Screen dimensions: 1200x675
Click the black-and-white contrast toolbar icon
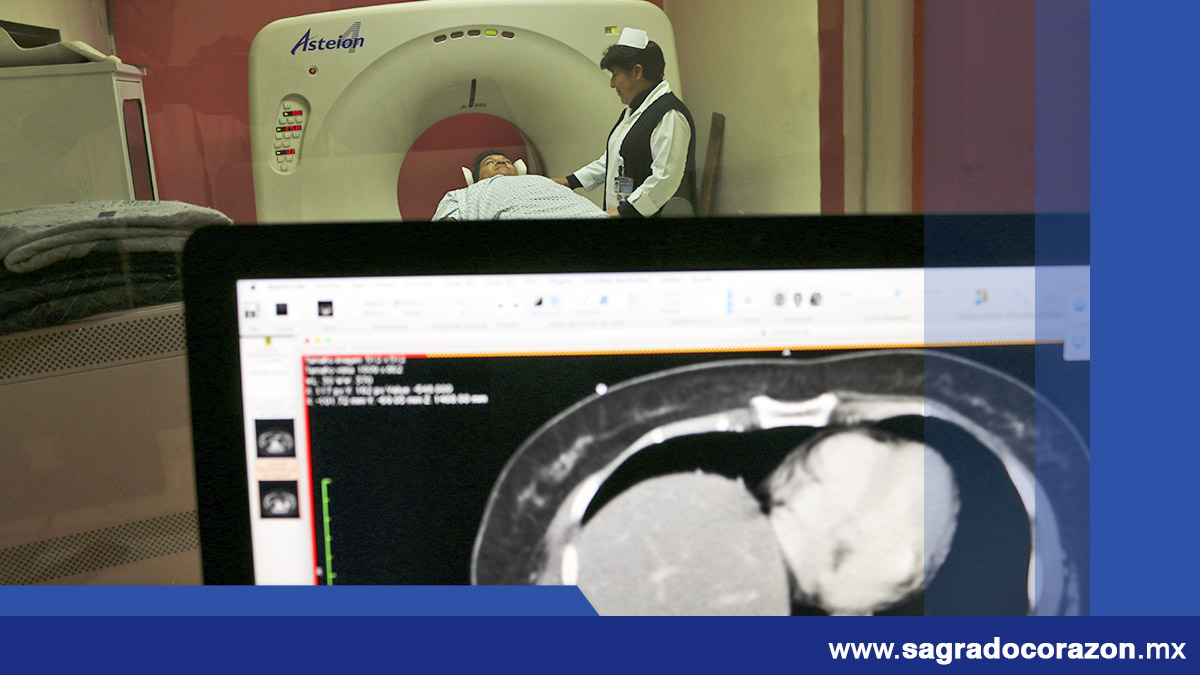coord(538,301)
